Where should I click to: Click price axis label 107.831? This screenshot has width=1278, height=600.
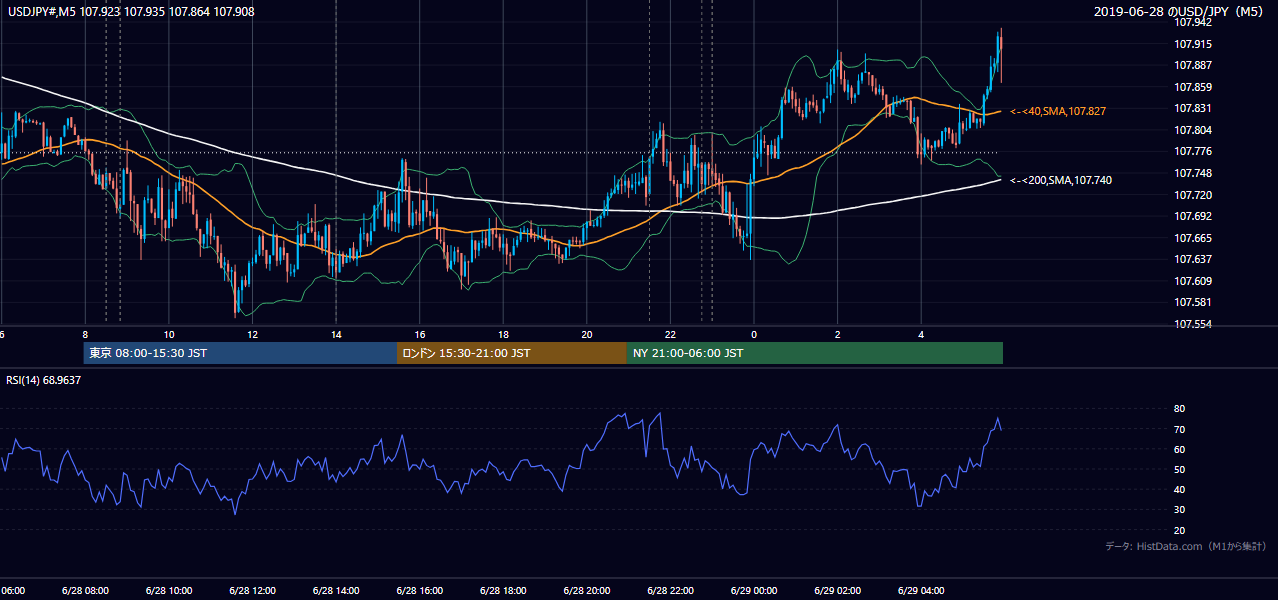pyautogui.click(x=1194, y=108)
